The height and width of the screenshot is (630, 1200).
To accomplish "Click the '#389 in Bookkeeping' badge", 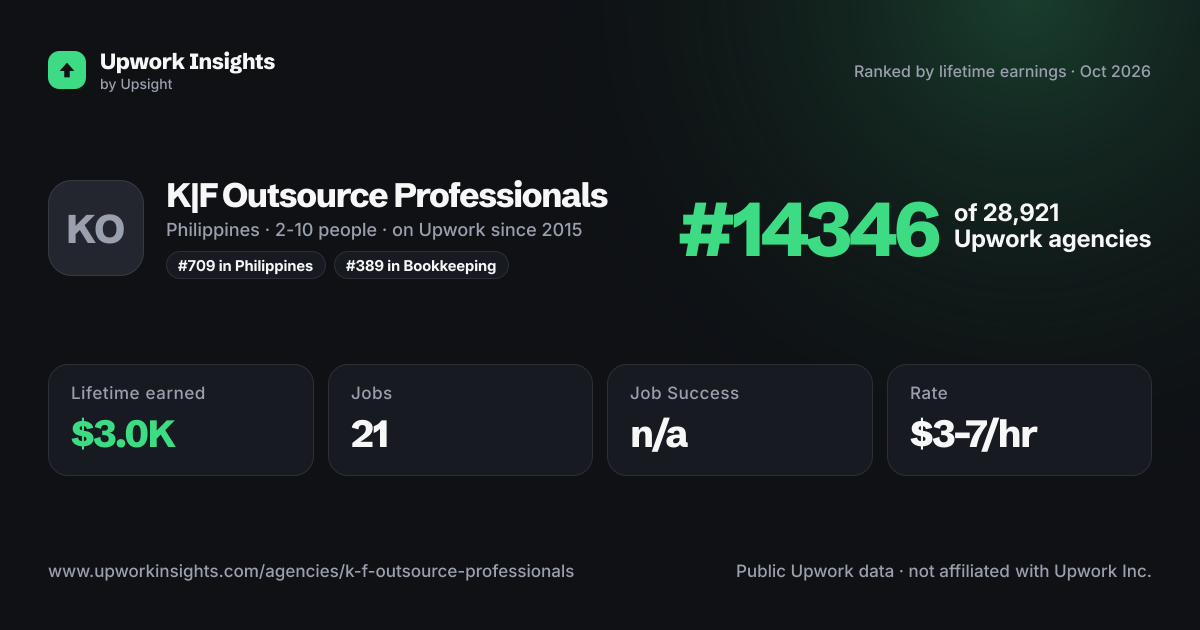I will [x=421, y=265].
